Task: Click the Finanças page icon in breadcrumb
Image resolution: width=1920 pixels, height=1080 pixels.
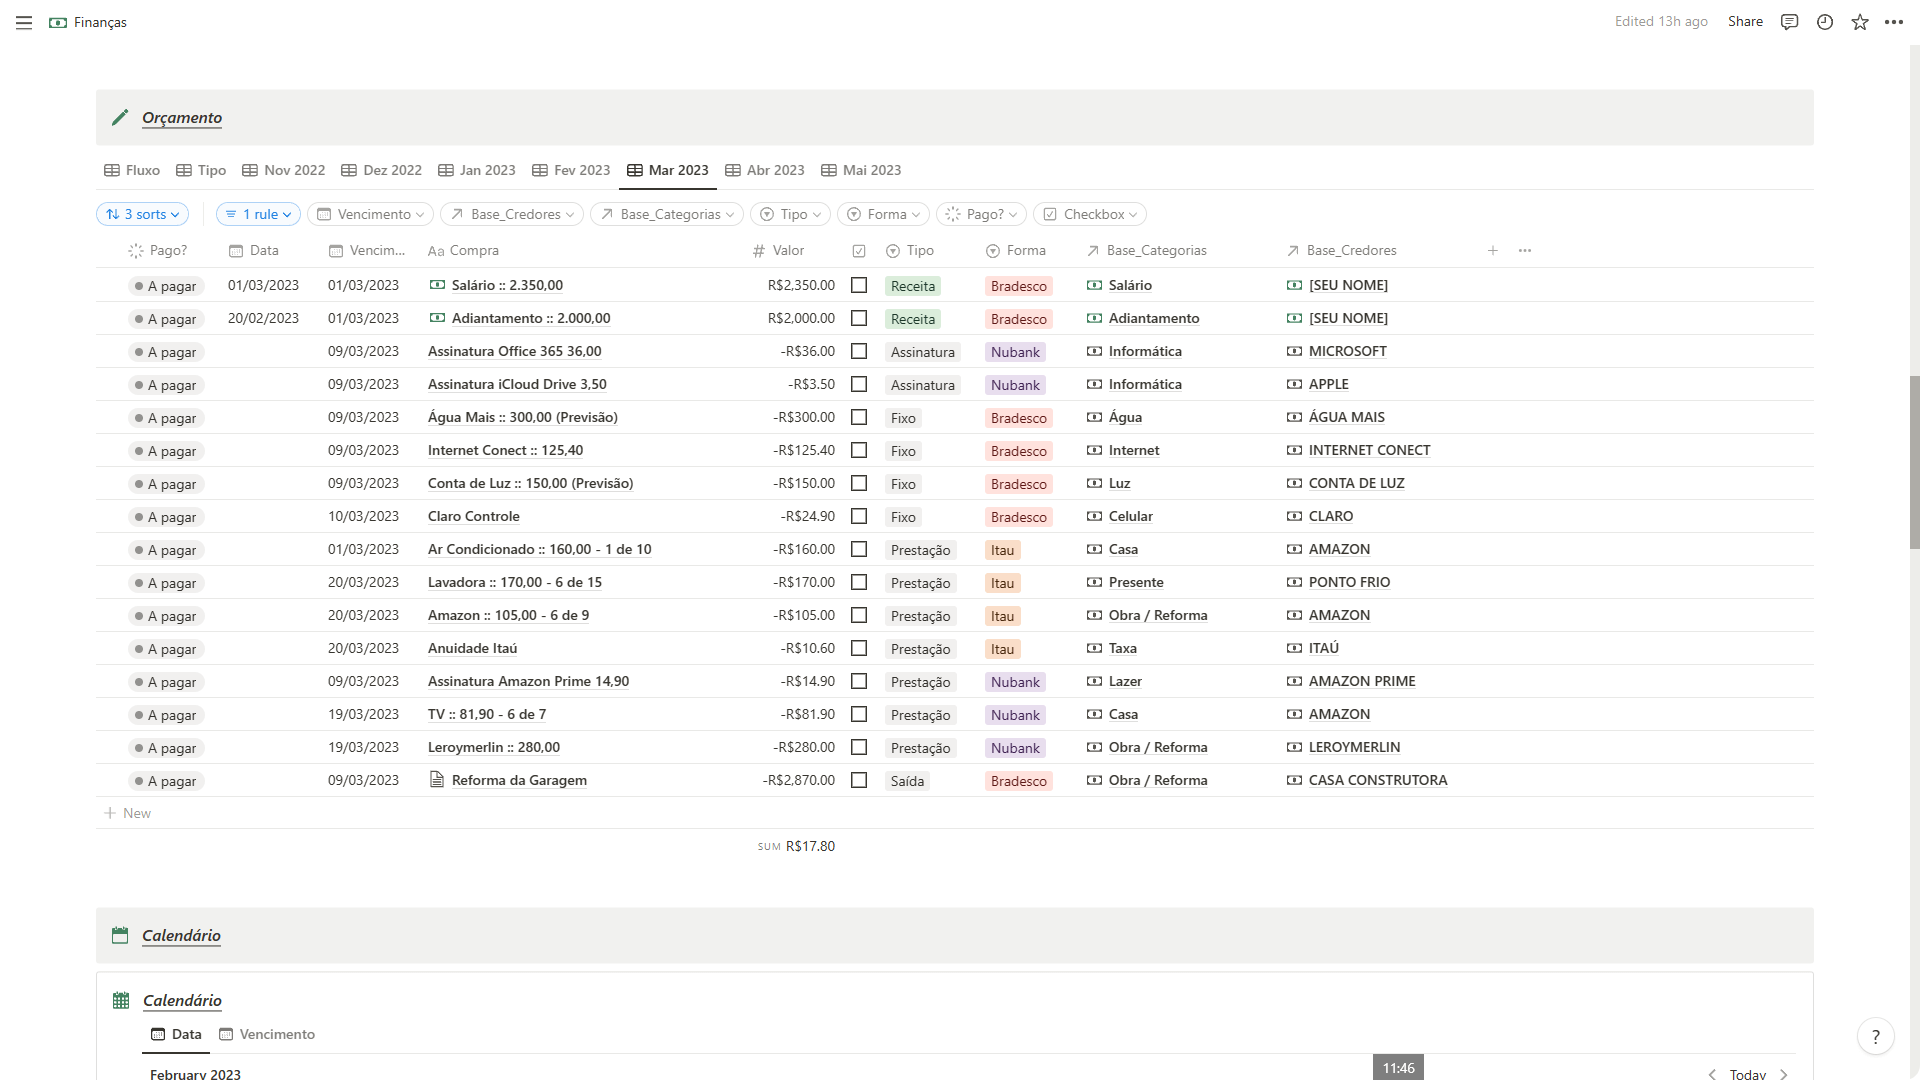Action: point(58,22)
